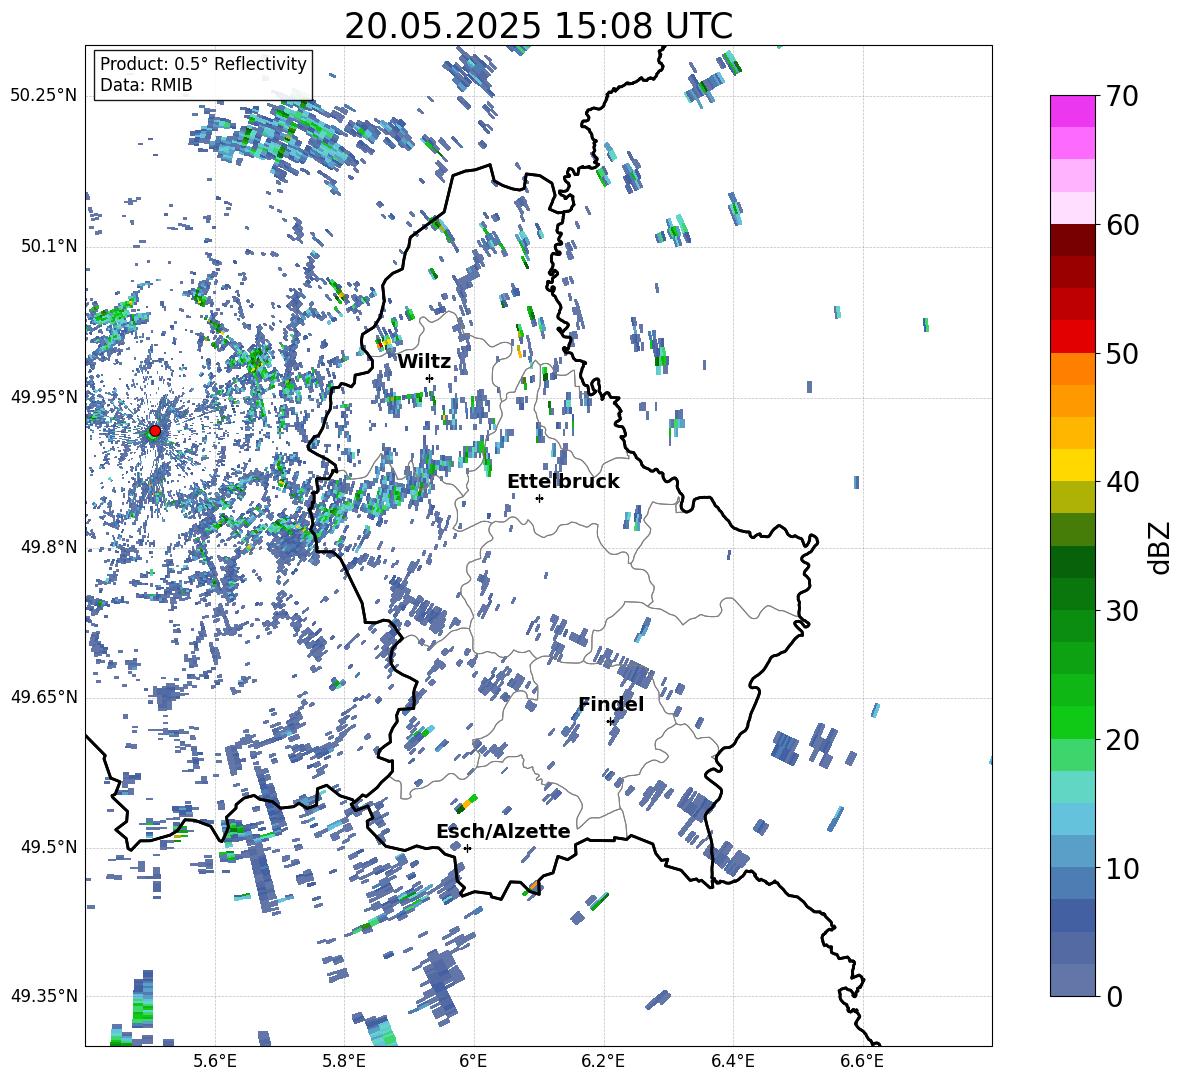Click the orange colorbar segment below 50
1184x1081 pixels.
(1072, 369)
